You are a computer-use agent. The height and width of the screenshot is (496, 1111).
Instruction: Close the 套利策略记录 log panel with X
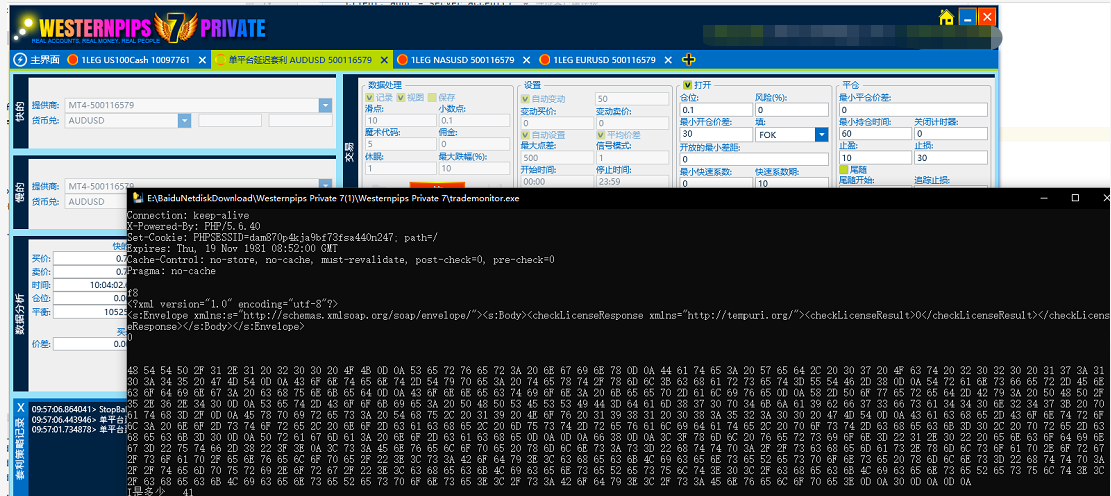20,407
